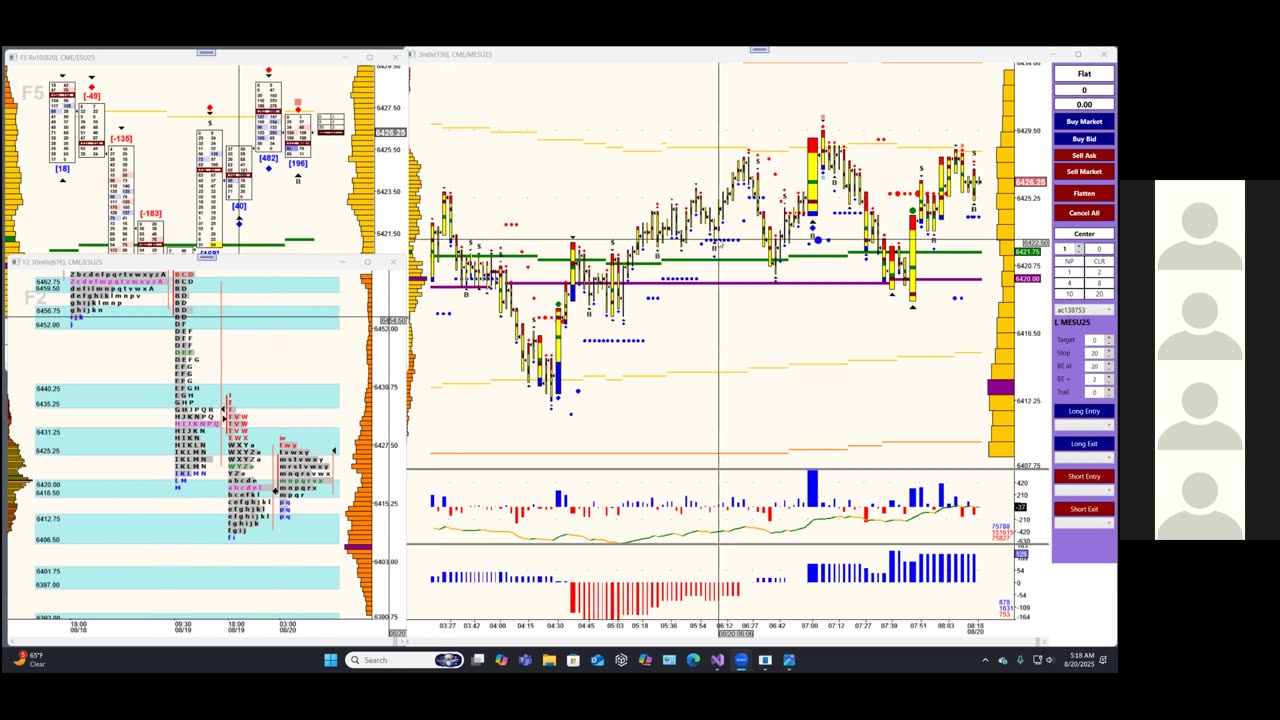Open Visual Studio from the taskbar

coord(717,660)
